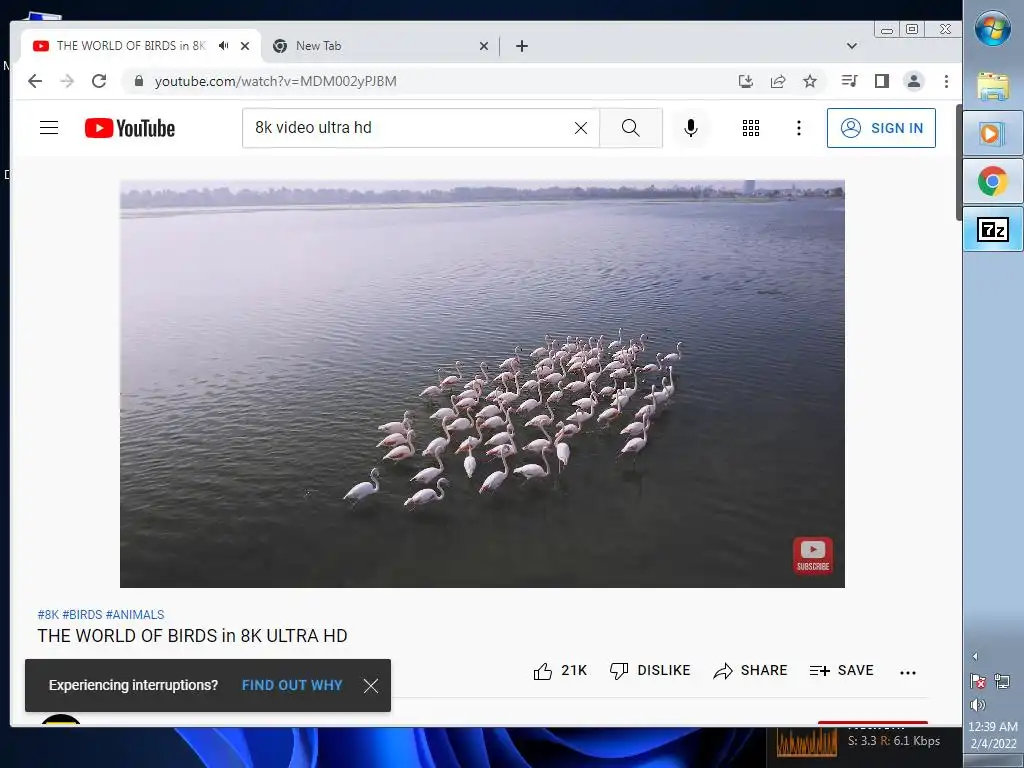Screen dimensions: 1024x768
Task: Go to the YouTube home logo
Action: pos(130,128)
